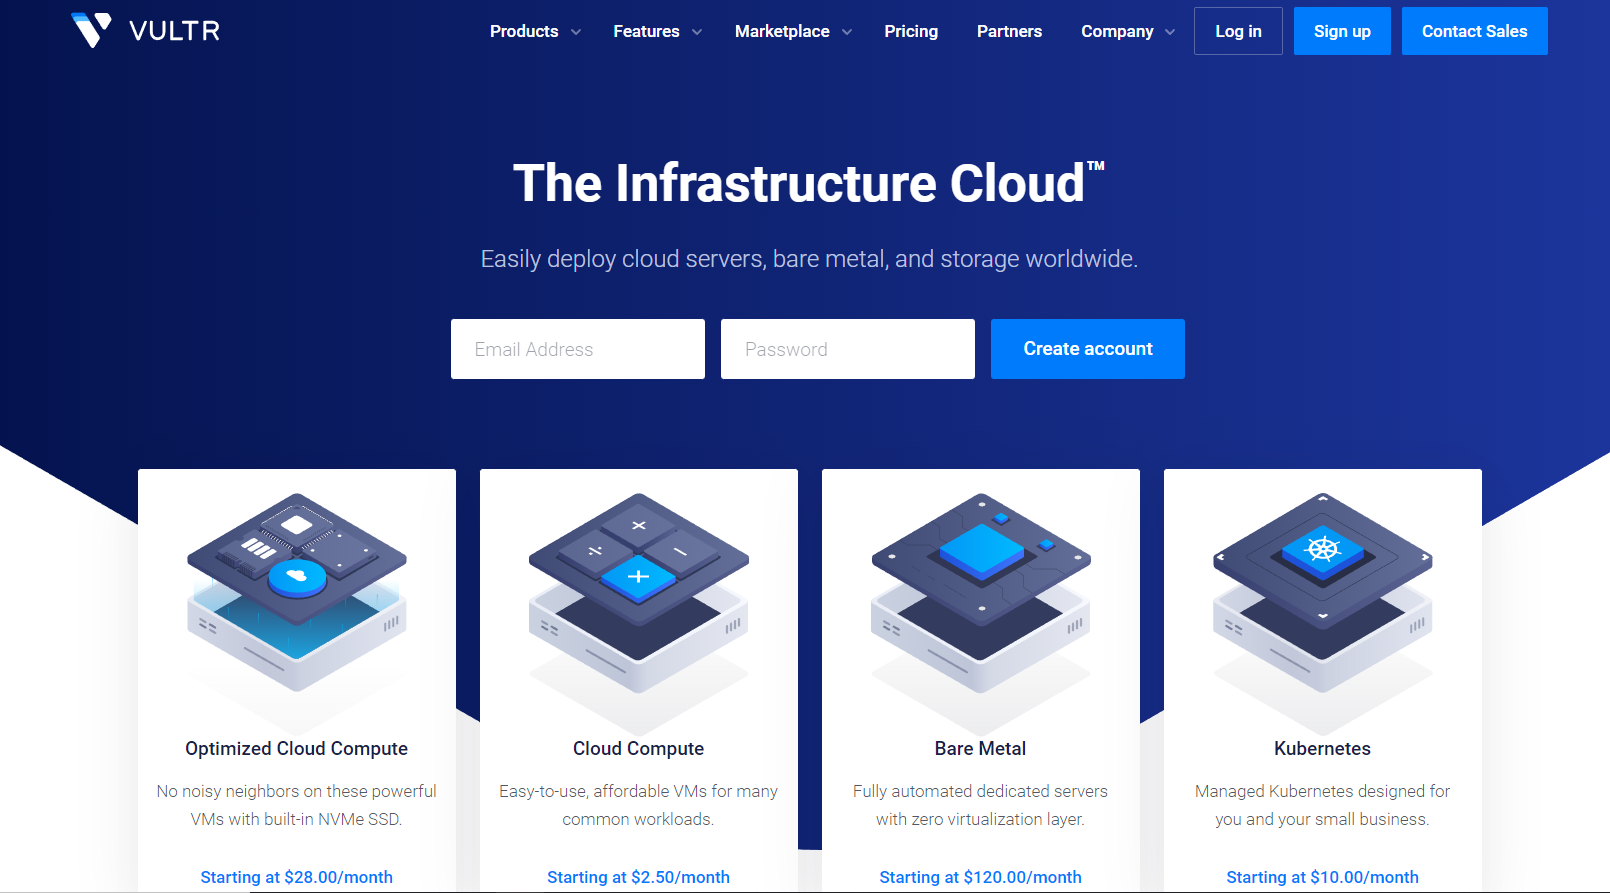Open the Optimized Cloud Compute title
The height and width of the screenshot is (893, 1610).
pyautogui.click(x=297, y=749)
